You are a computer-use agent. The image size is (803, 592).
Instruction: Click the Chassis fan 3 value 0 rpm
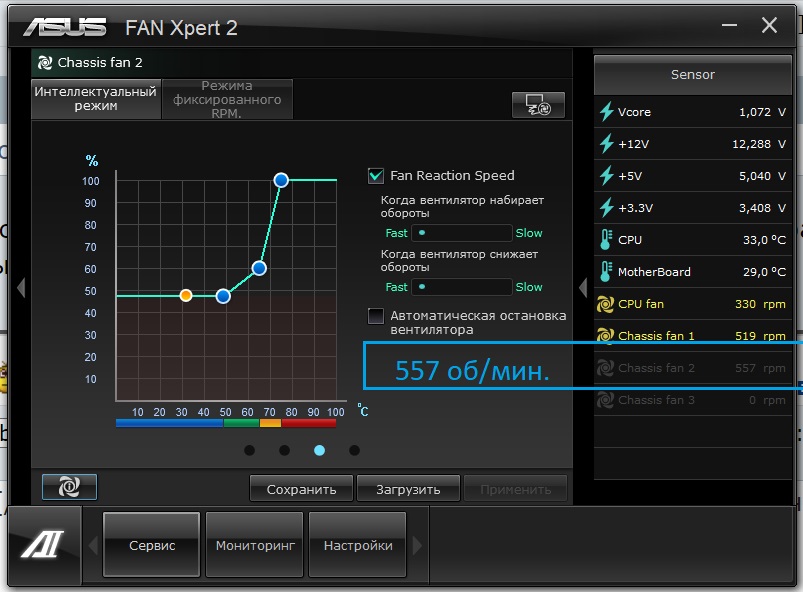coord(767,400)
